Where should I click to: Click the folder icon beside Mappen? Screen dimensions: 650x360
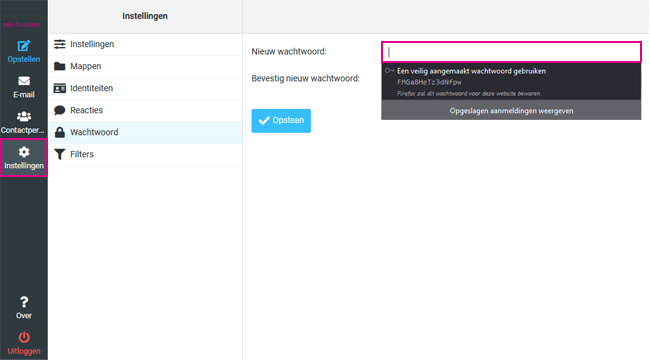click(60, 66)
